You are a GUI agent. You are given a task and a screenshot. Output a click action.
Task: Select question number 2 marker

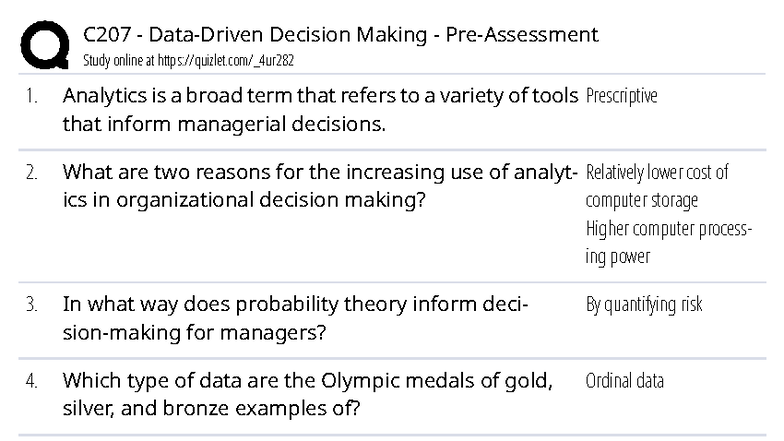(x=32, y=173)
